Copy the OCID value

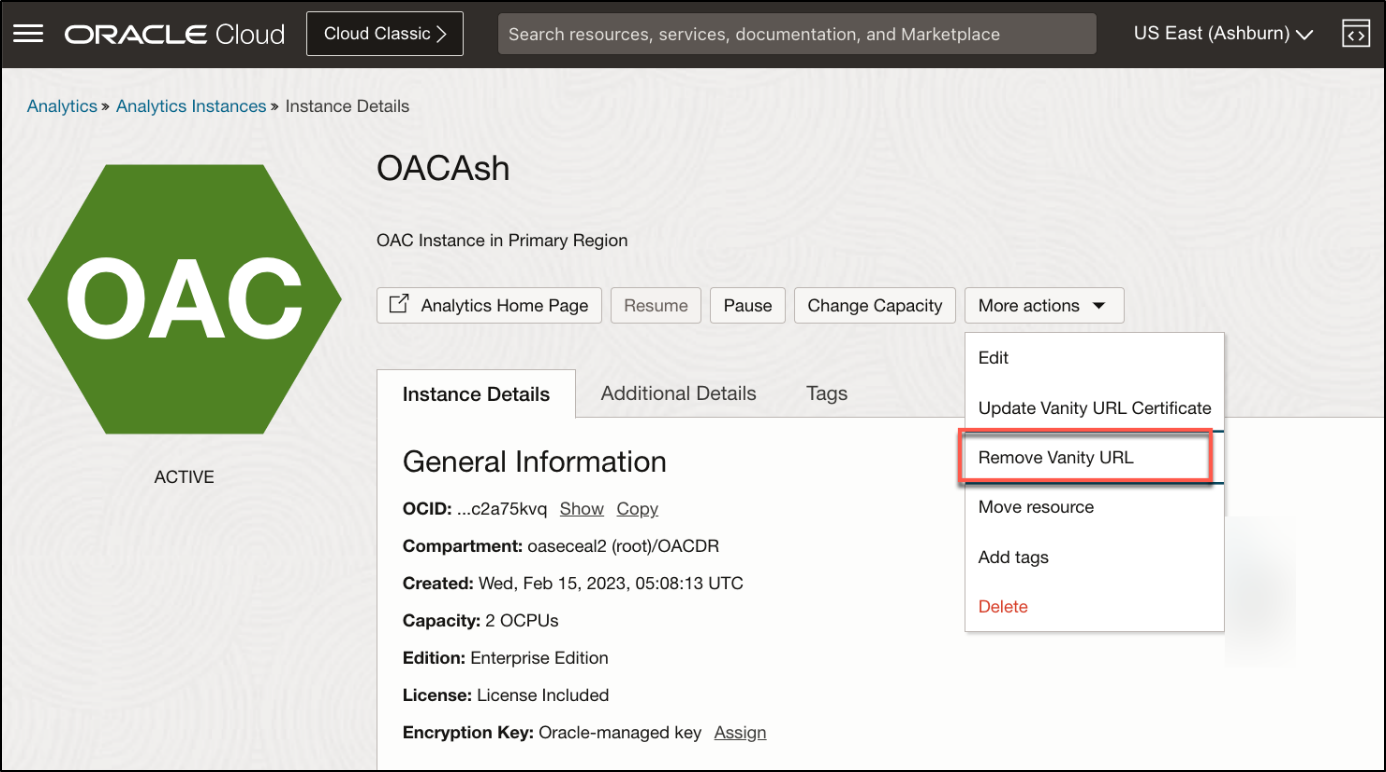tap(637, 509)
